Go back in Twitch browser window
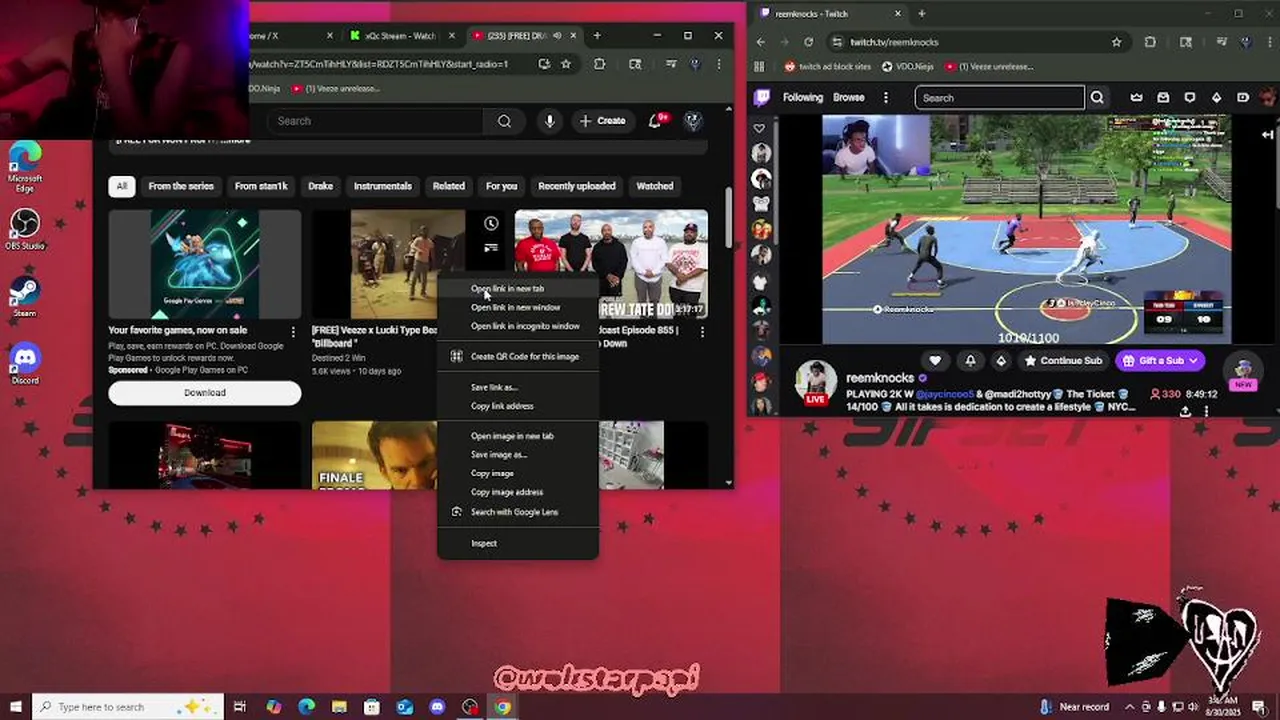The image size is (1280, 720). point(761,42)
